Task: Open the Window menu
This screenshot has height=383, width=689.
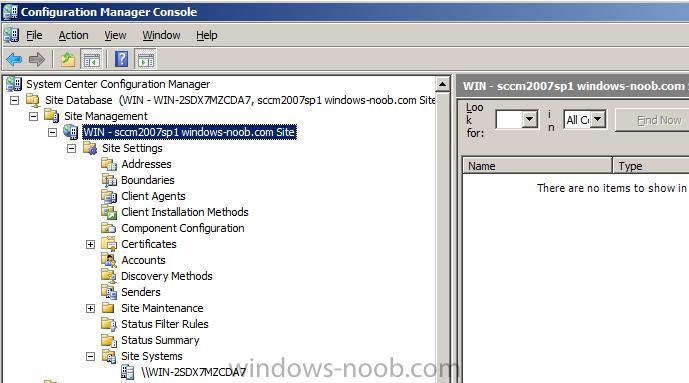Action: [x=161, y=35]
